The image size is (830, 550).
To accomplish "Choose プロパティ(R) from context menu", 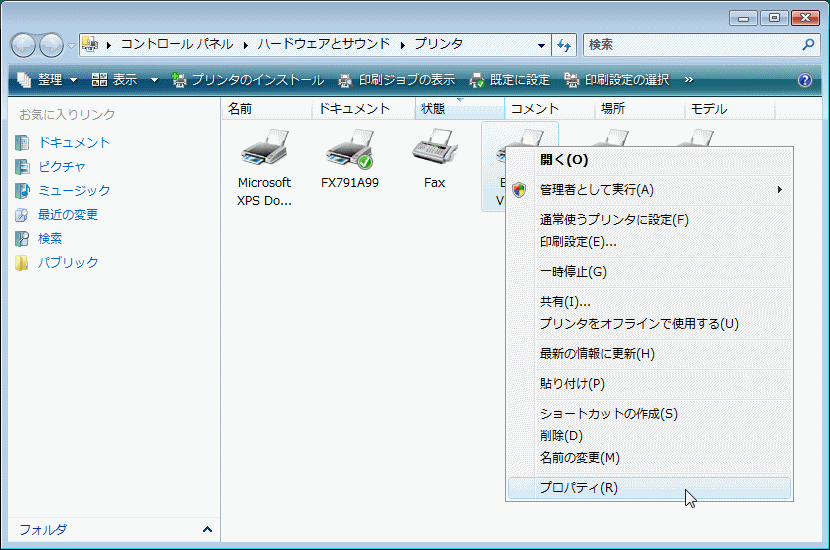I will pyautogui.click(x=649, y=488).
